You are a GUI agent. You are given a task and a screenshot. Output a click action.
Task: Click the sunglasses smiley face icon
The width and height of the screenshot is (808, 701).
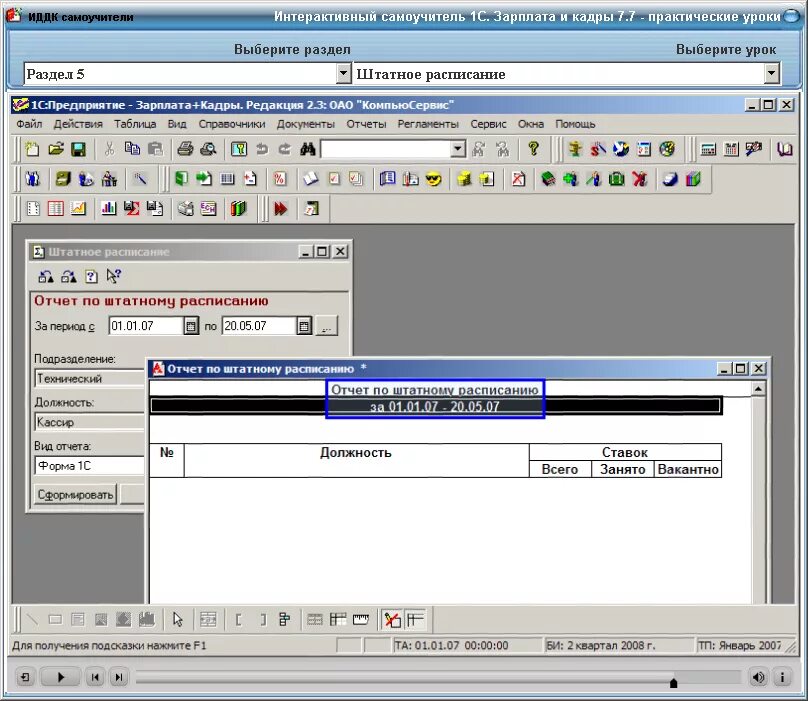click(433, 179)
